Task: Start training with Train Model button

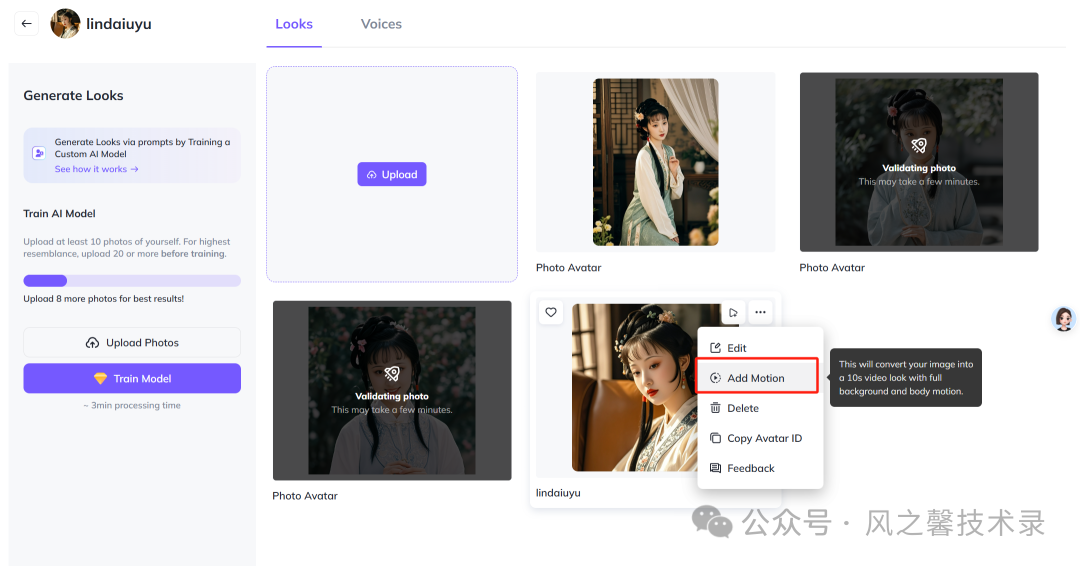Action: click(132, 379)
